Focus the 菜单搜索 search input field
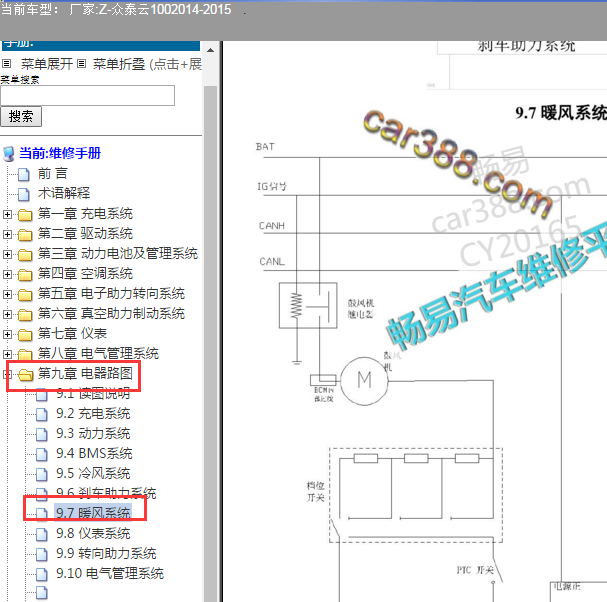Image resolution: width=607 pixels, height=602 pixels. [87, 95]
